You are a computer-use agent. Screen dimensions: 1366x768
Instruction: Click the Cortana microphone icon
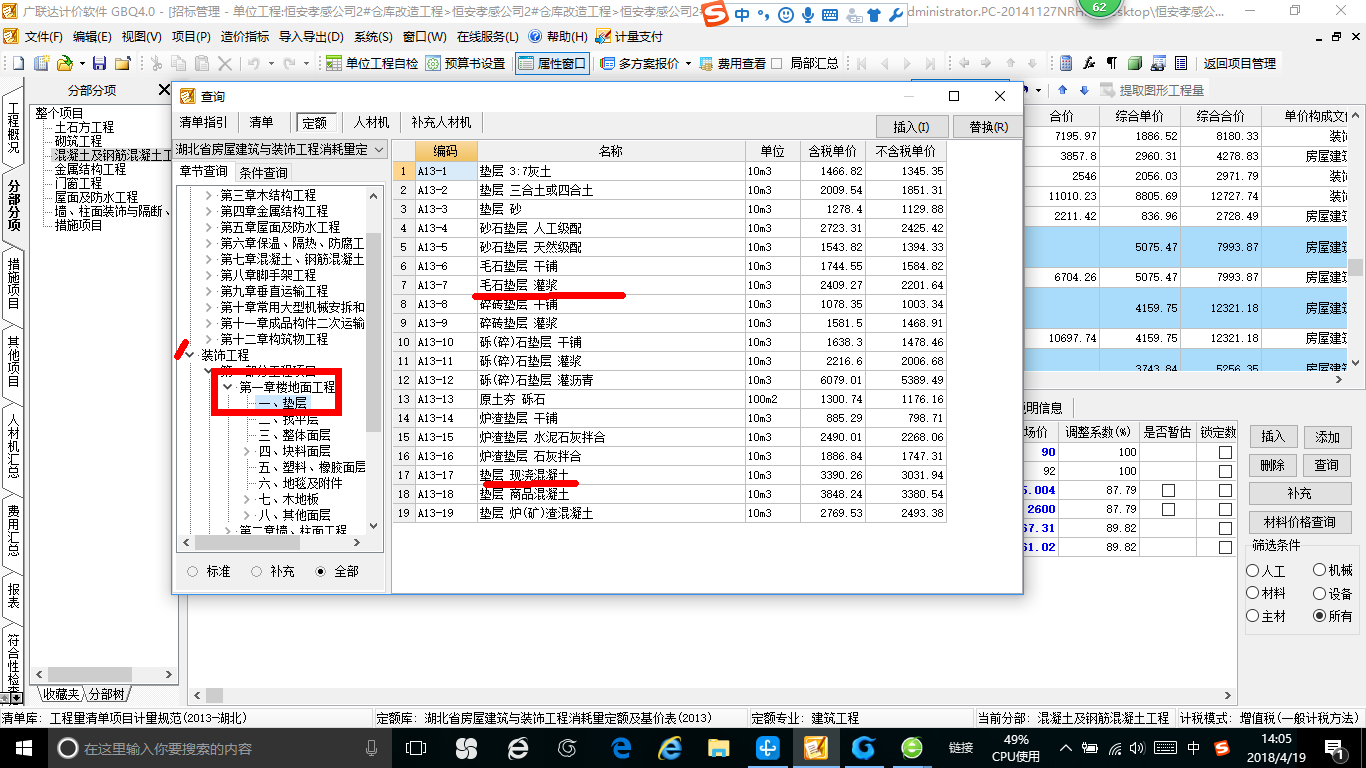click(372, 747)
